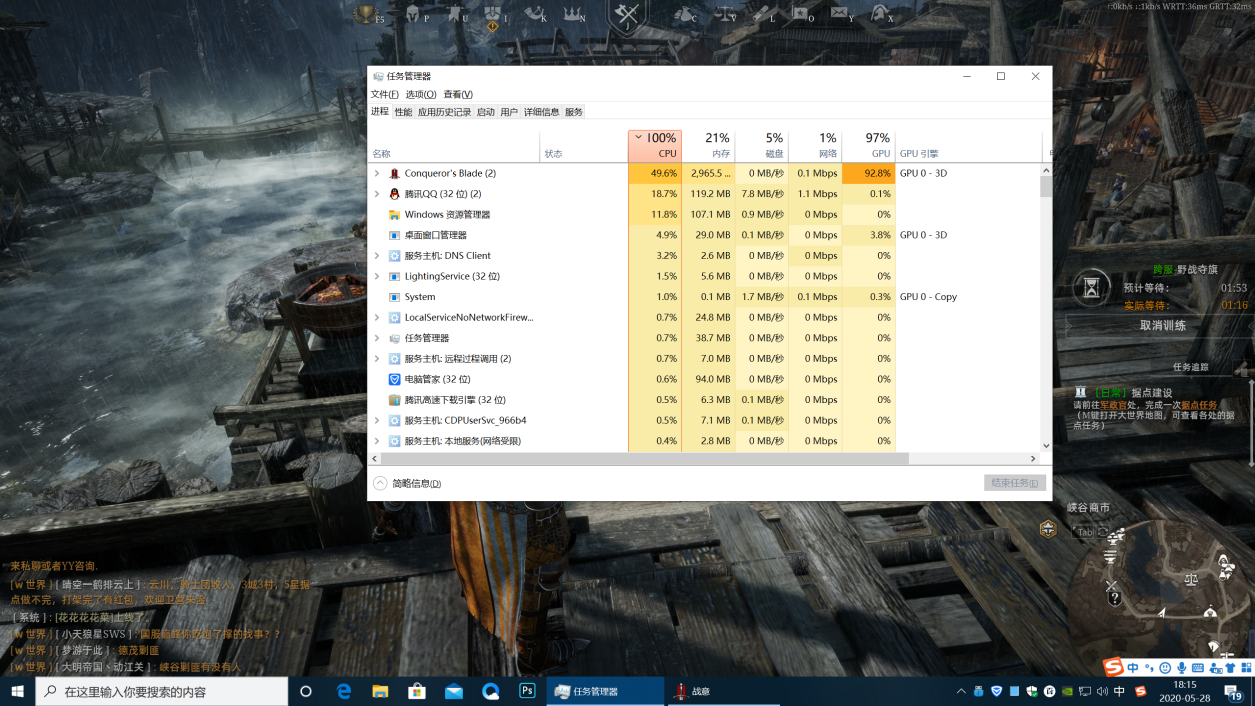The height and width of the screenshot is (706, 1255).
Task: Switch to the 用户 tab
Action: click(x=509, y=112)
